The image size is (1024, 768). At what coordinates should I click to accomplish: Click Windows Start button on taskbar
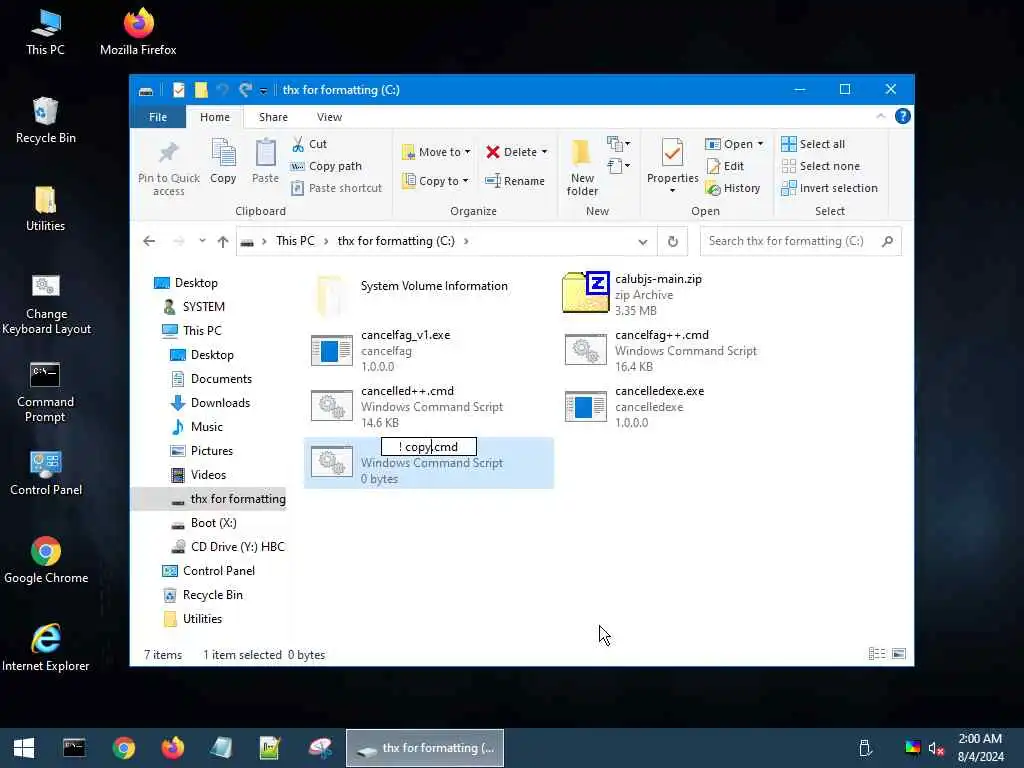click(24, 748)
